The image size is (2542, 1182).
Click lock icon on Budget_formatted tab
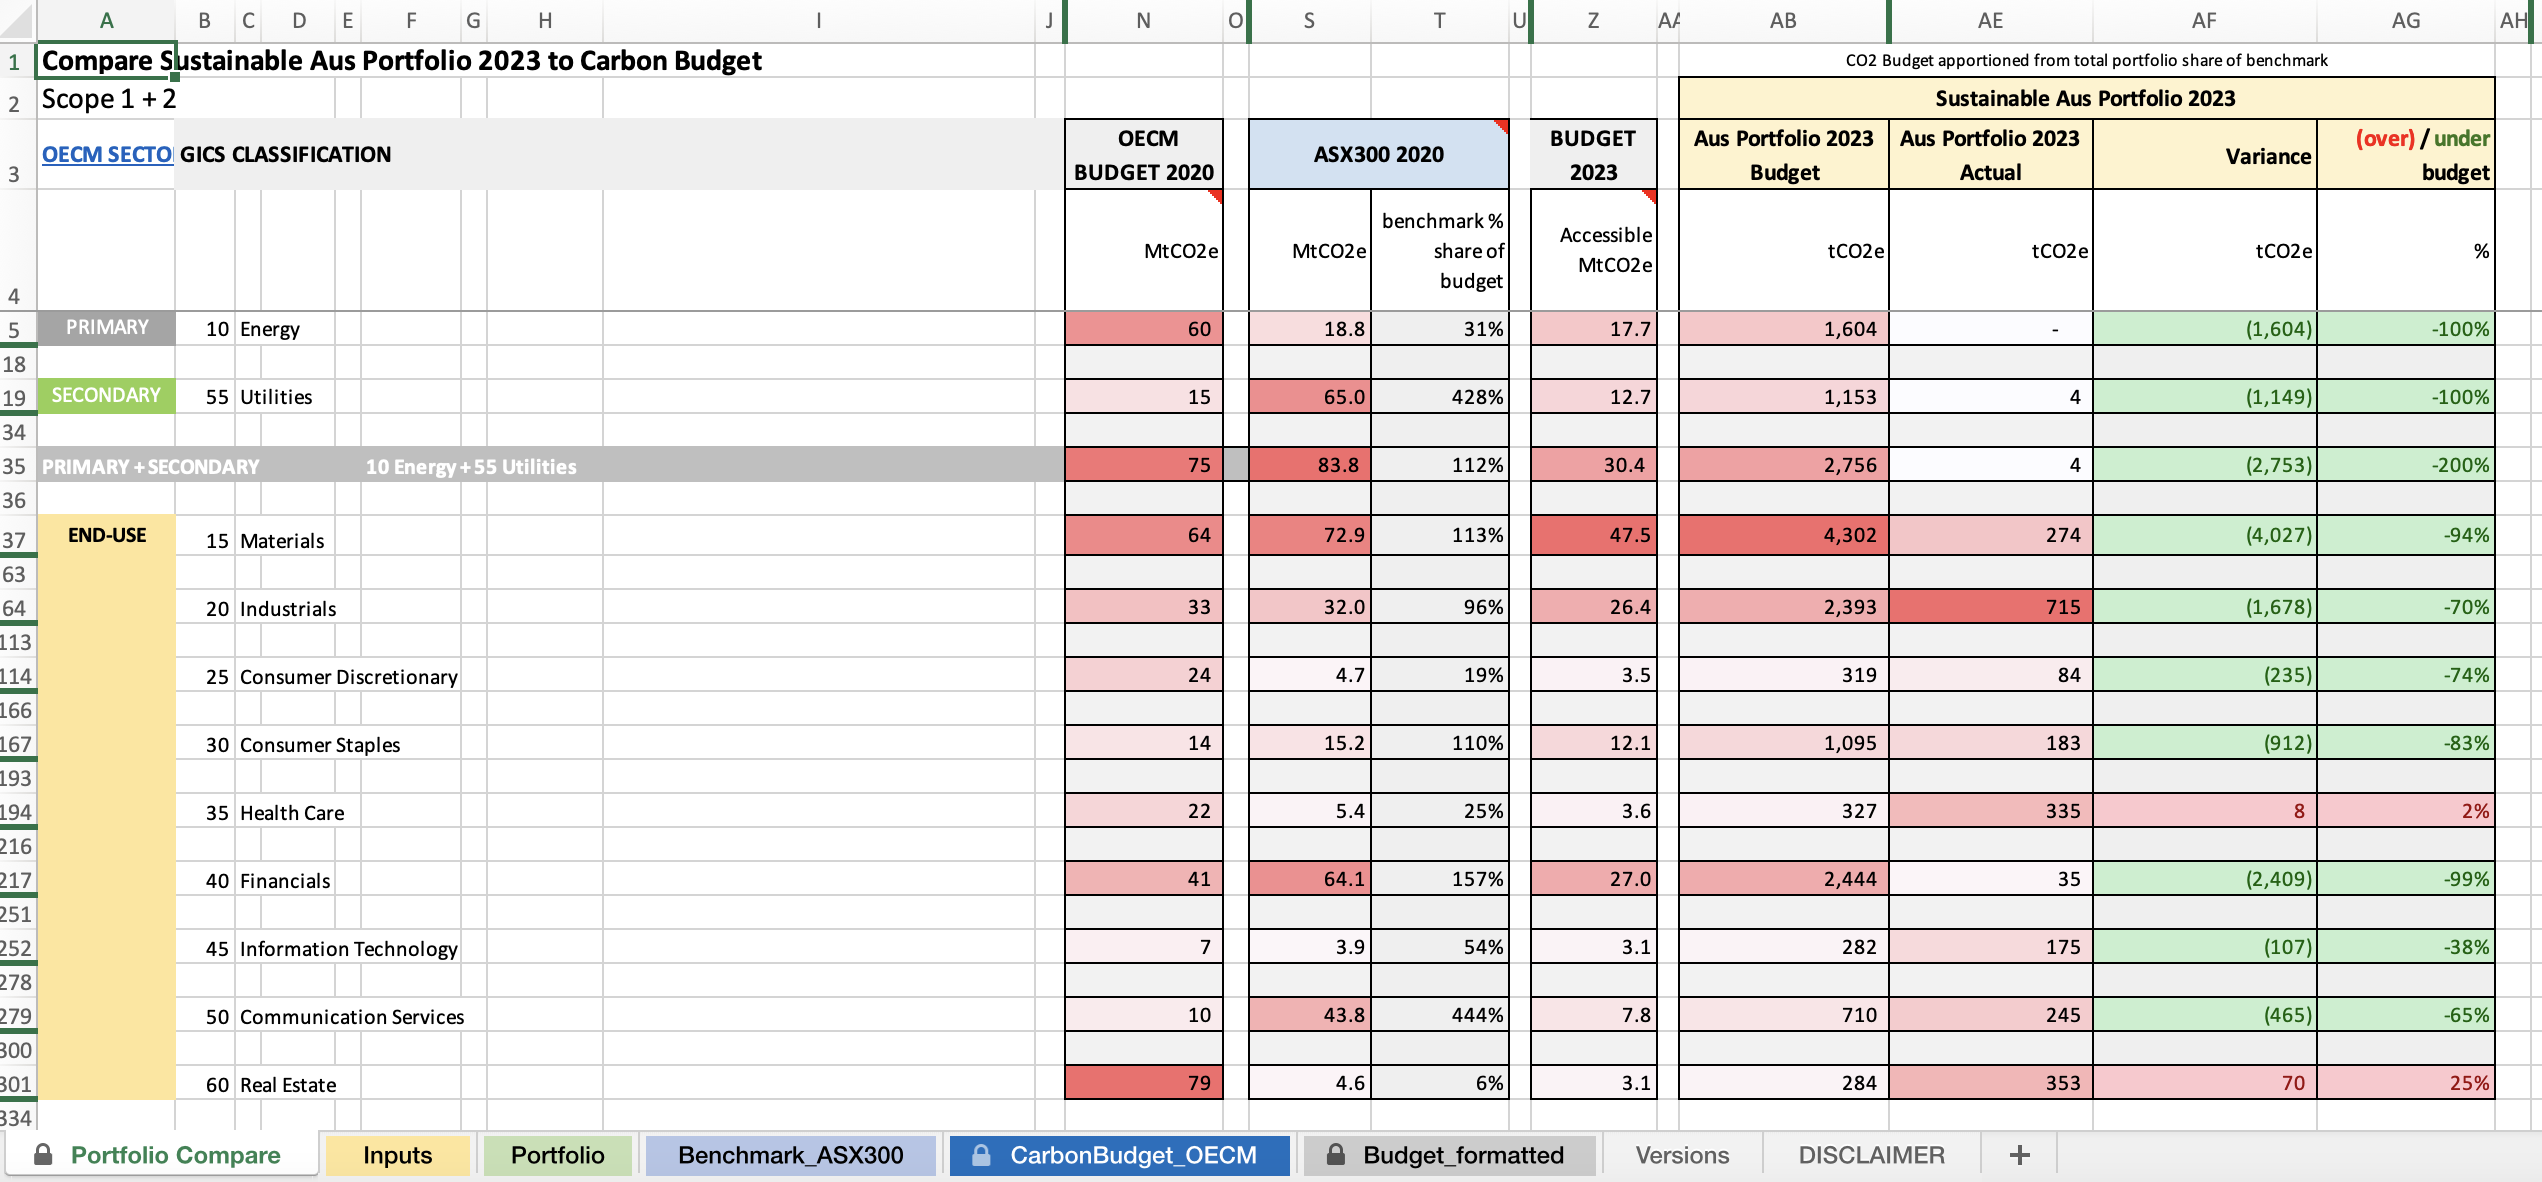click(1335, 1155)
